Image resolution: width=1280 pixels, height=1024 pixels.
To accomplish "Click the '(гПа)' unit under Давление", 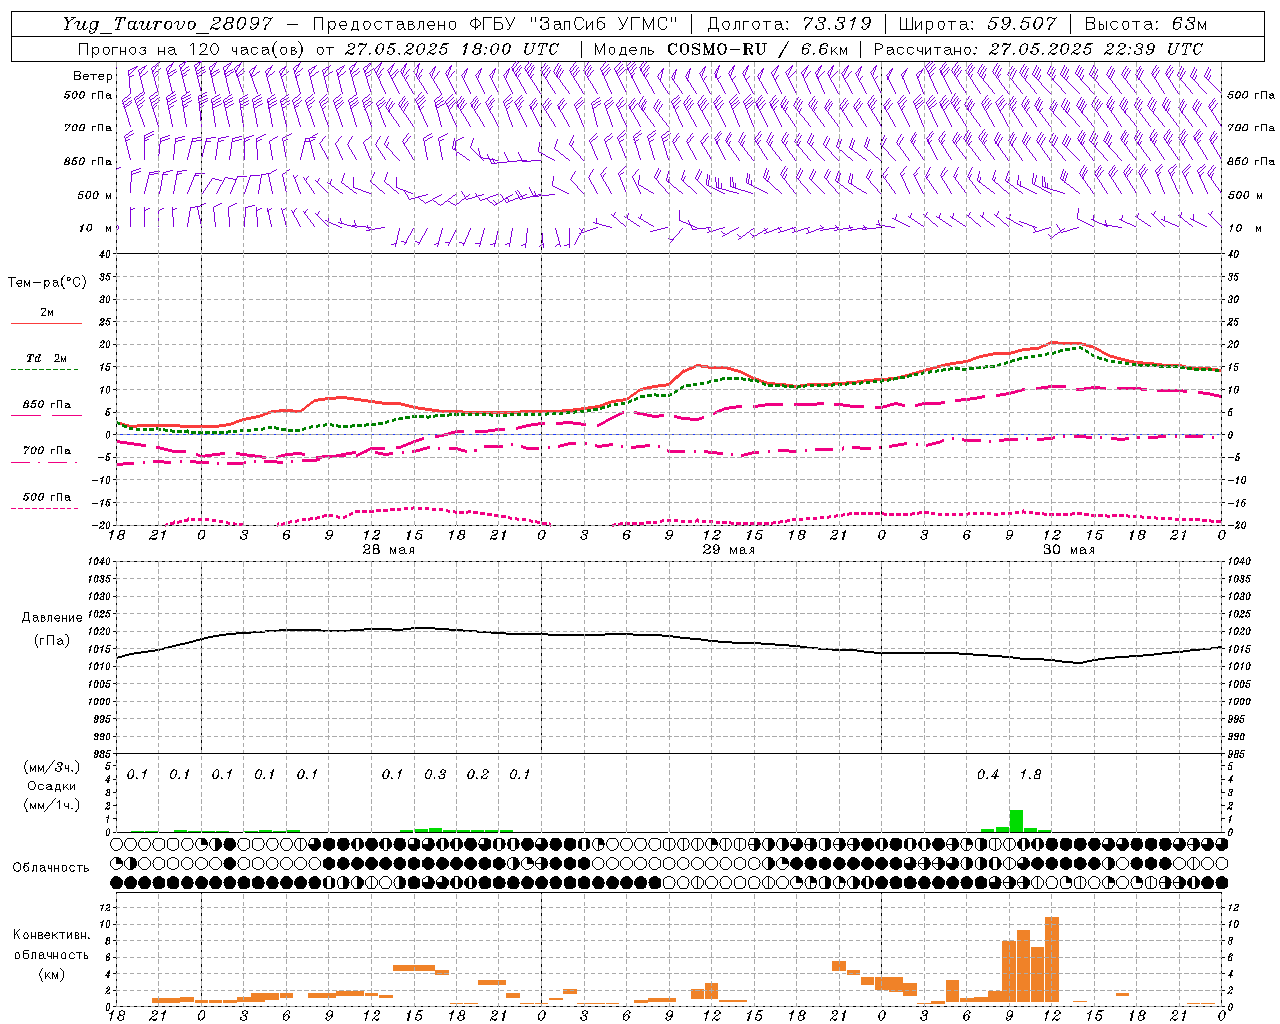I will tap(51, 640).
